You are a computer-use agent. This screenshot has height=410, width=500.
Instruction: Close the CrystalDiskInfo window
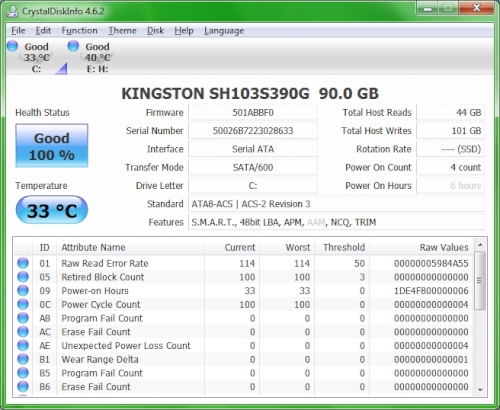pos(477,8)
